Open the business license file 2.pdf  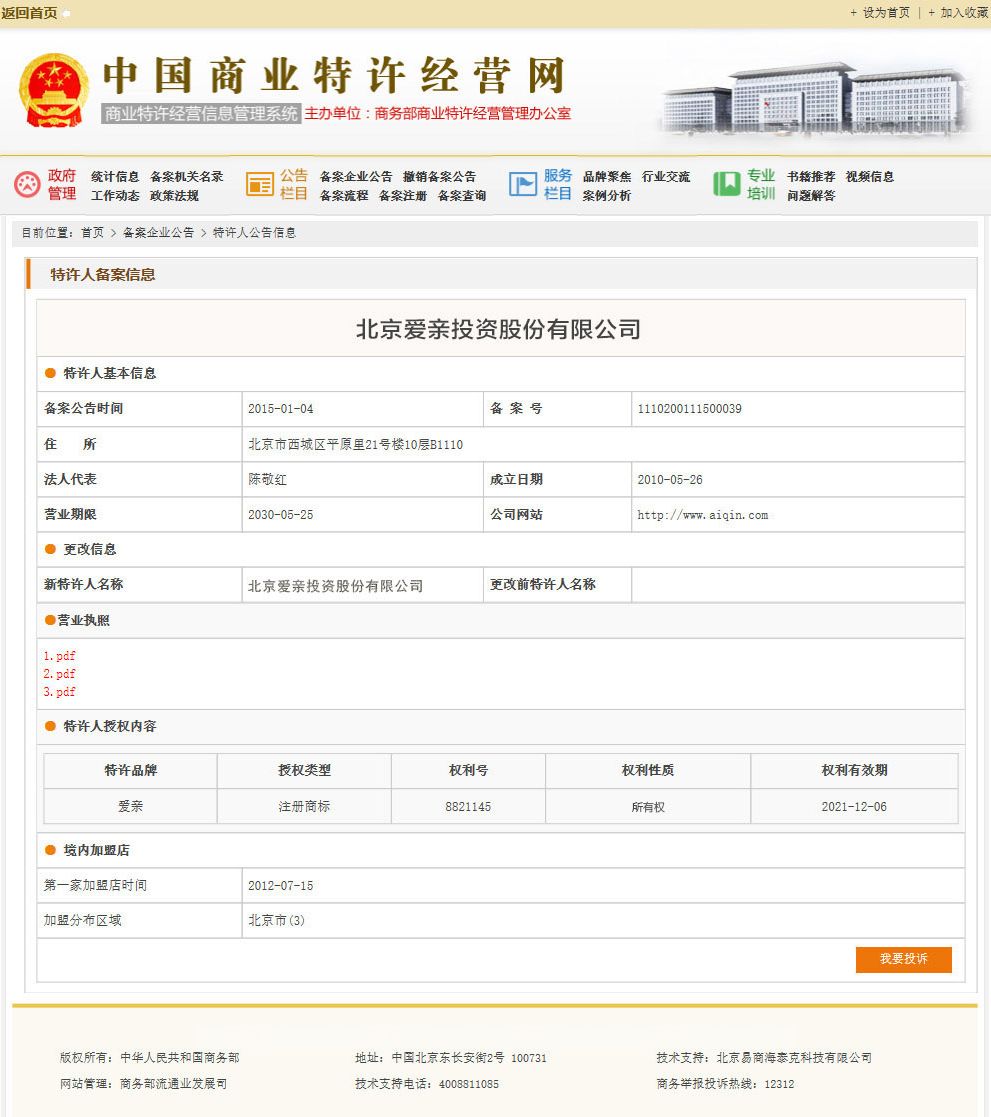pos(59,674)
